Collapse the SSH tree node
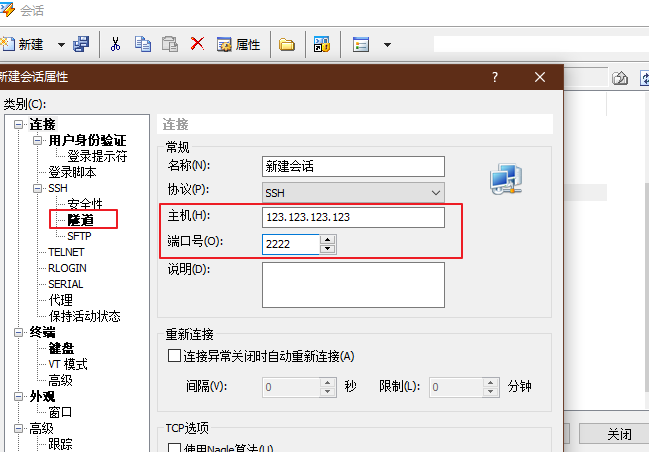Viewport: 649px width, 452px height. [39, 189]
